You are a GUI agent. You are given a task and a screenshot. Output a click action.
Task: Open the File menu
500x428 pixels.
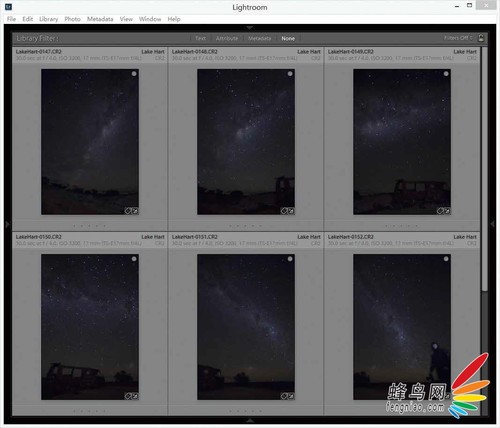coord(11,19)
